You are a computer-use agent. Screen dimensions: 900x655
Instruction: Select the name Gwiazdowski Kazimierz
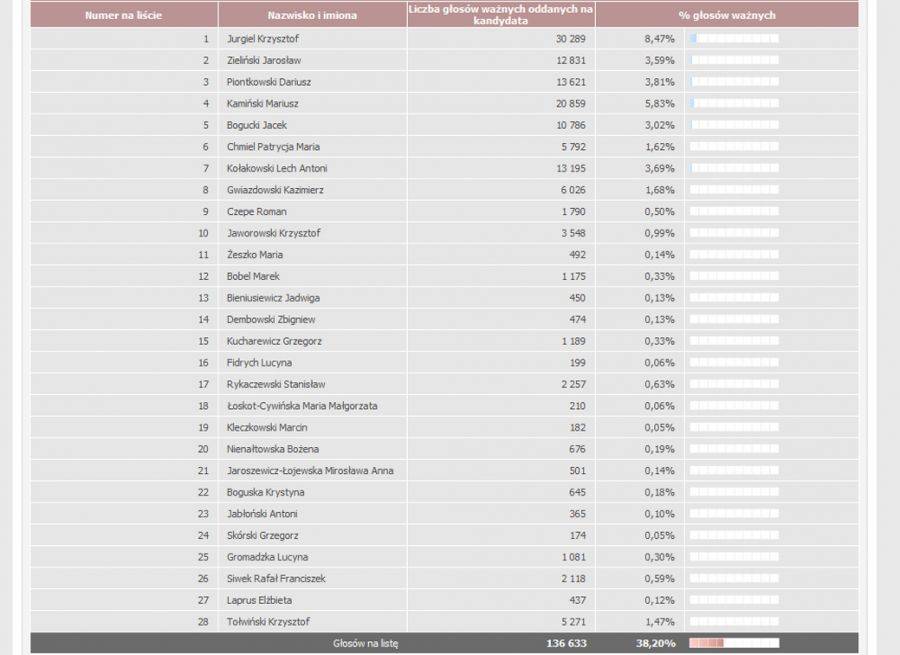tap(275, 190)
